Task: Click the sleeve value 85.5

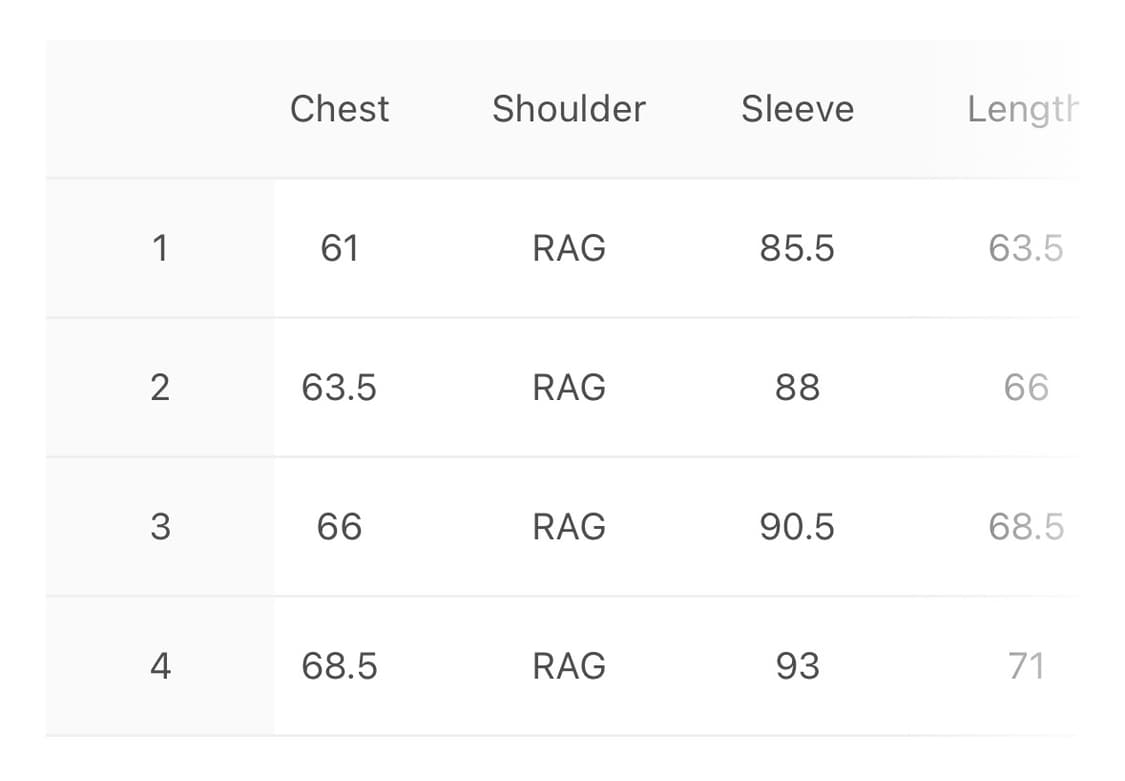Action: [x=797, y=248]
